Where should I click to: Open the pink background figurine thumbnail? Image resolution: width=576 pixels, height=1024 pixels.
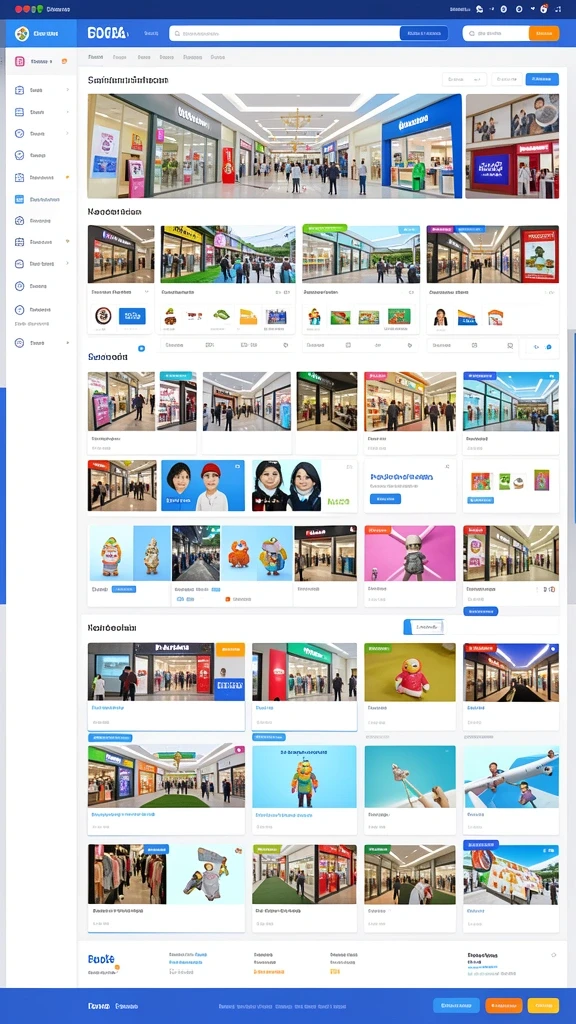point(410,553)
